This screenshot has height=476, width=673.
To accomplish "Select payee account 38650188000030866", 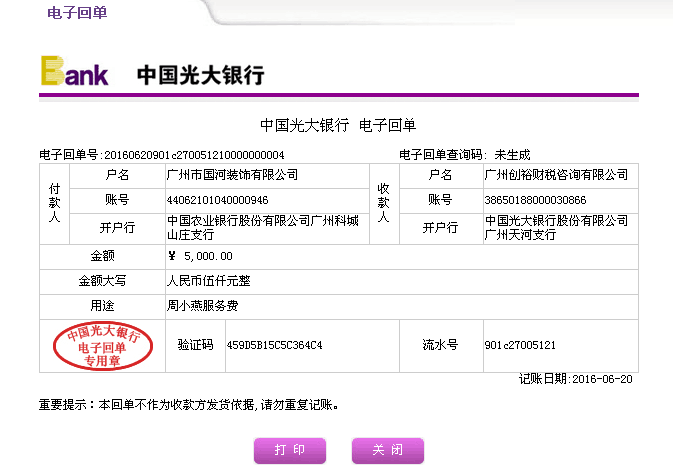I will (x=535, y=200).
